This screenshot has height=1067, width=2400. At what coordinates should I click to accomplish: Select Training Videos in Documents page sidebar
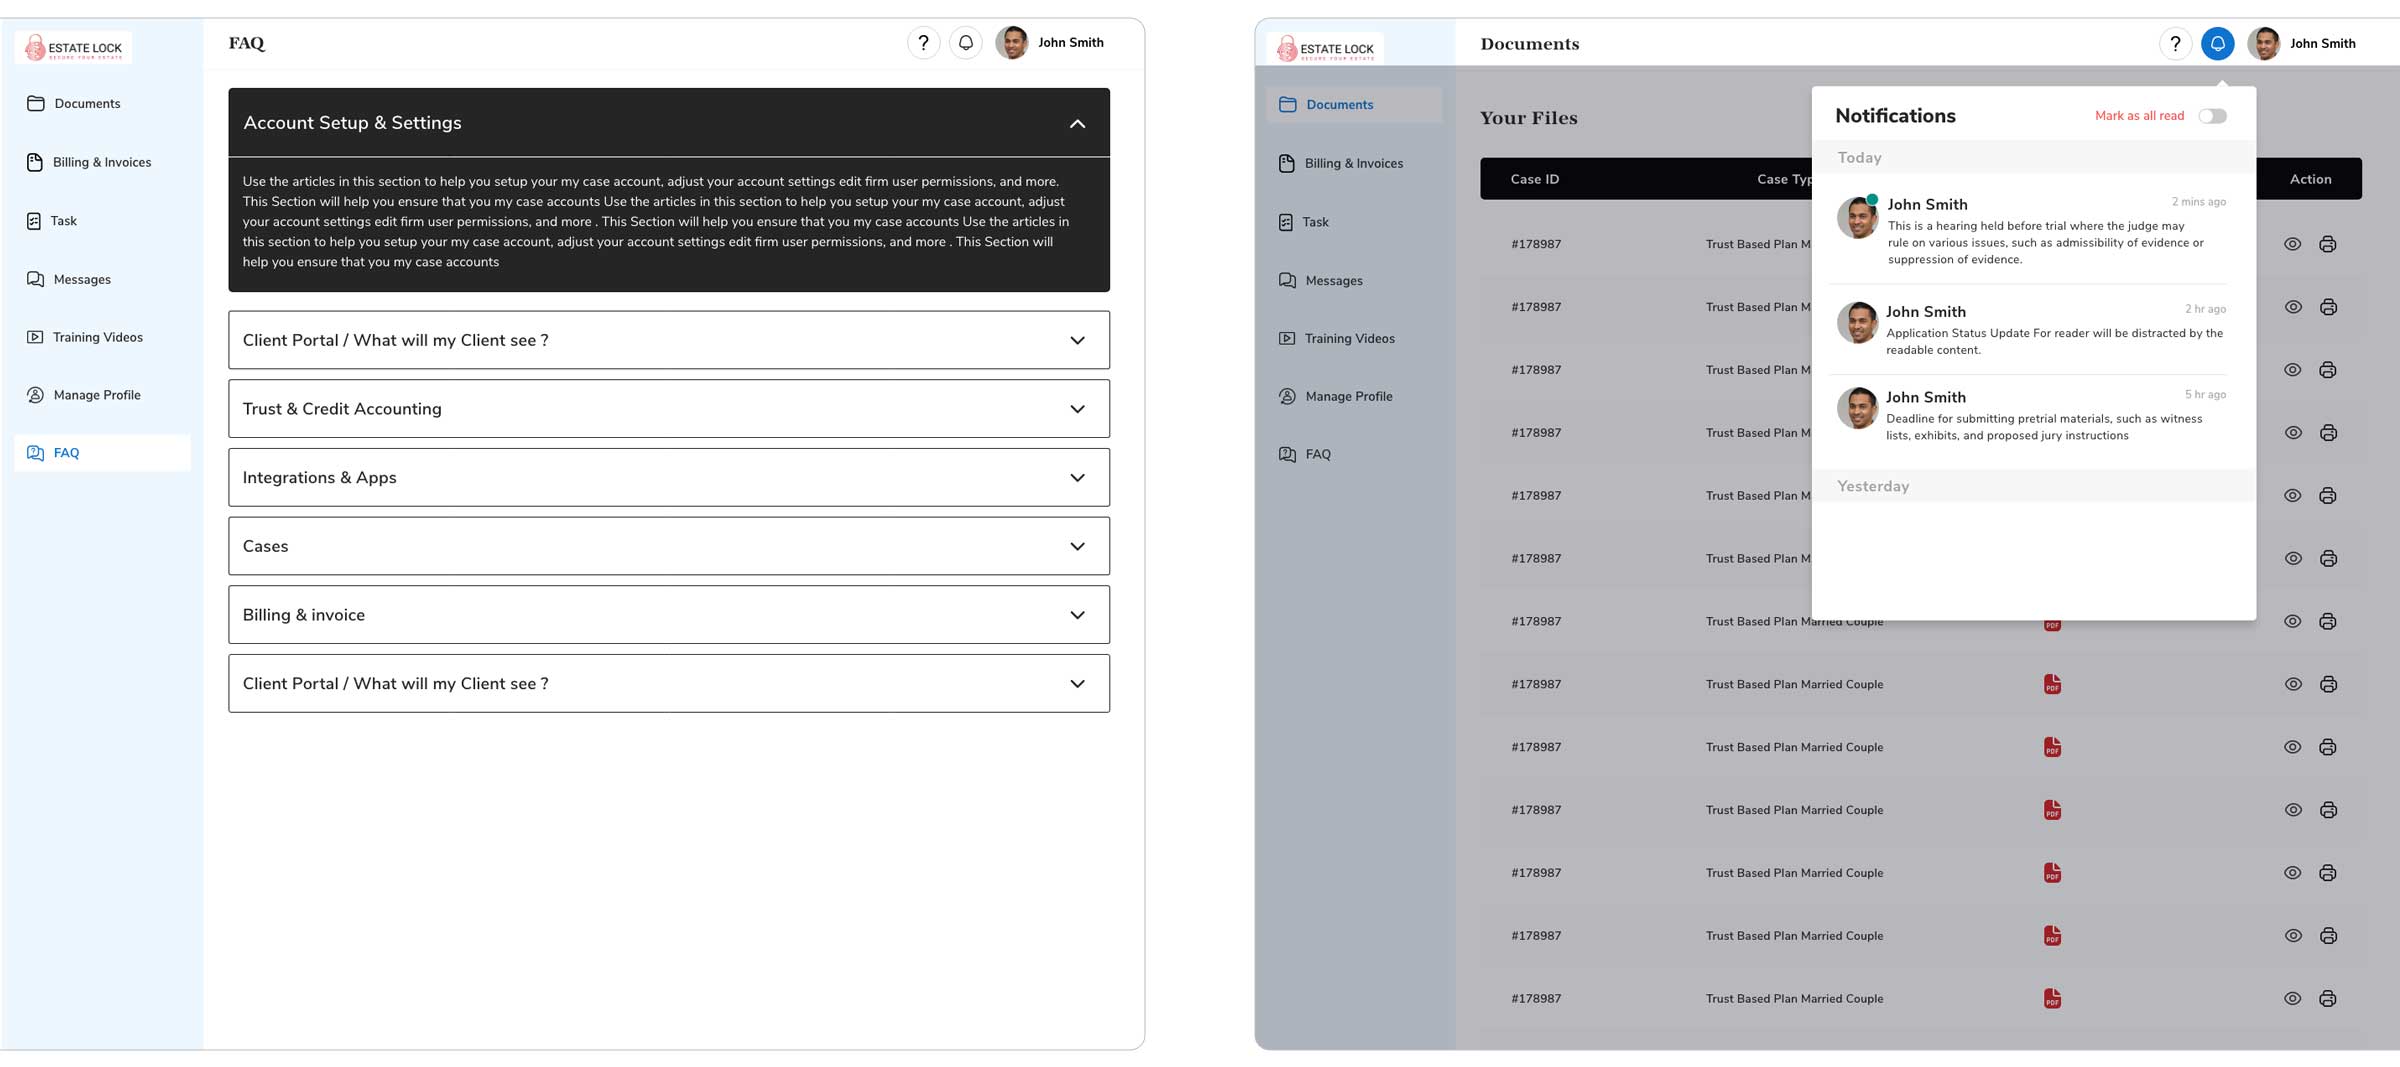pos(1349,338)
